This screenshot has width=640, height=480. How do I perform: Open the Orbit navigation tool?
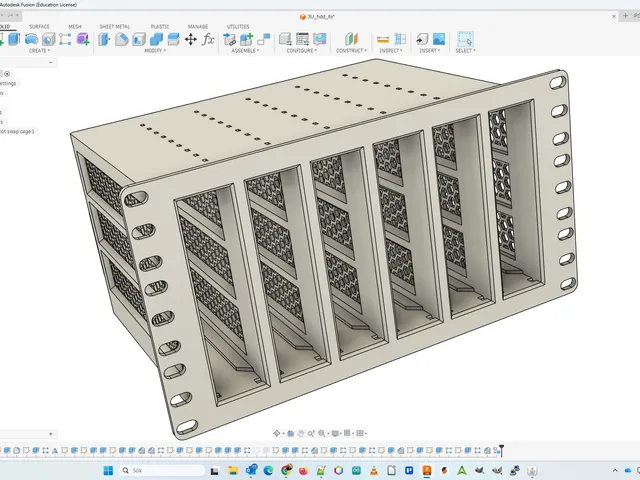click(x=277, y=433)
